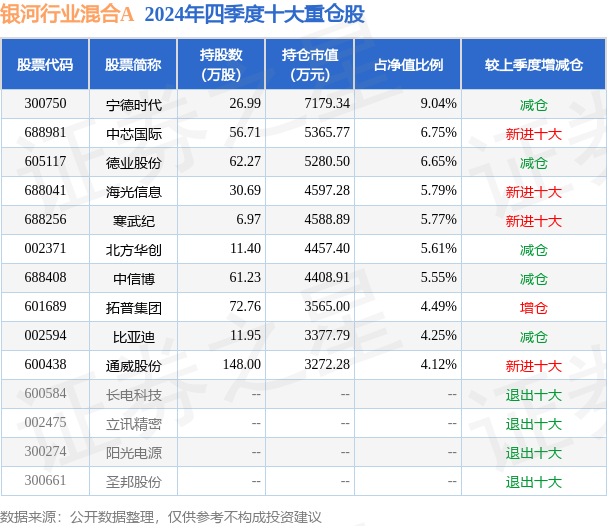
Task: Select stock name 德业股份
Action: coord(134,163)
